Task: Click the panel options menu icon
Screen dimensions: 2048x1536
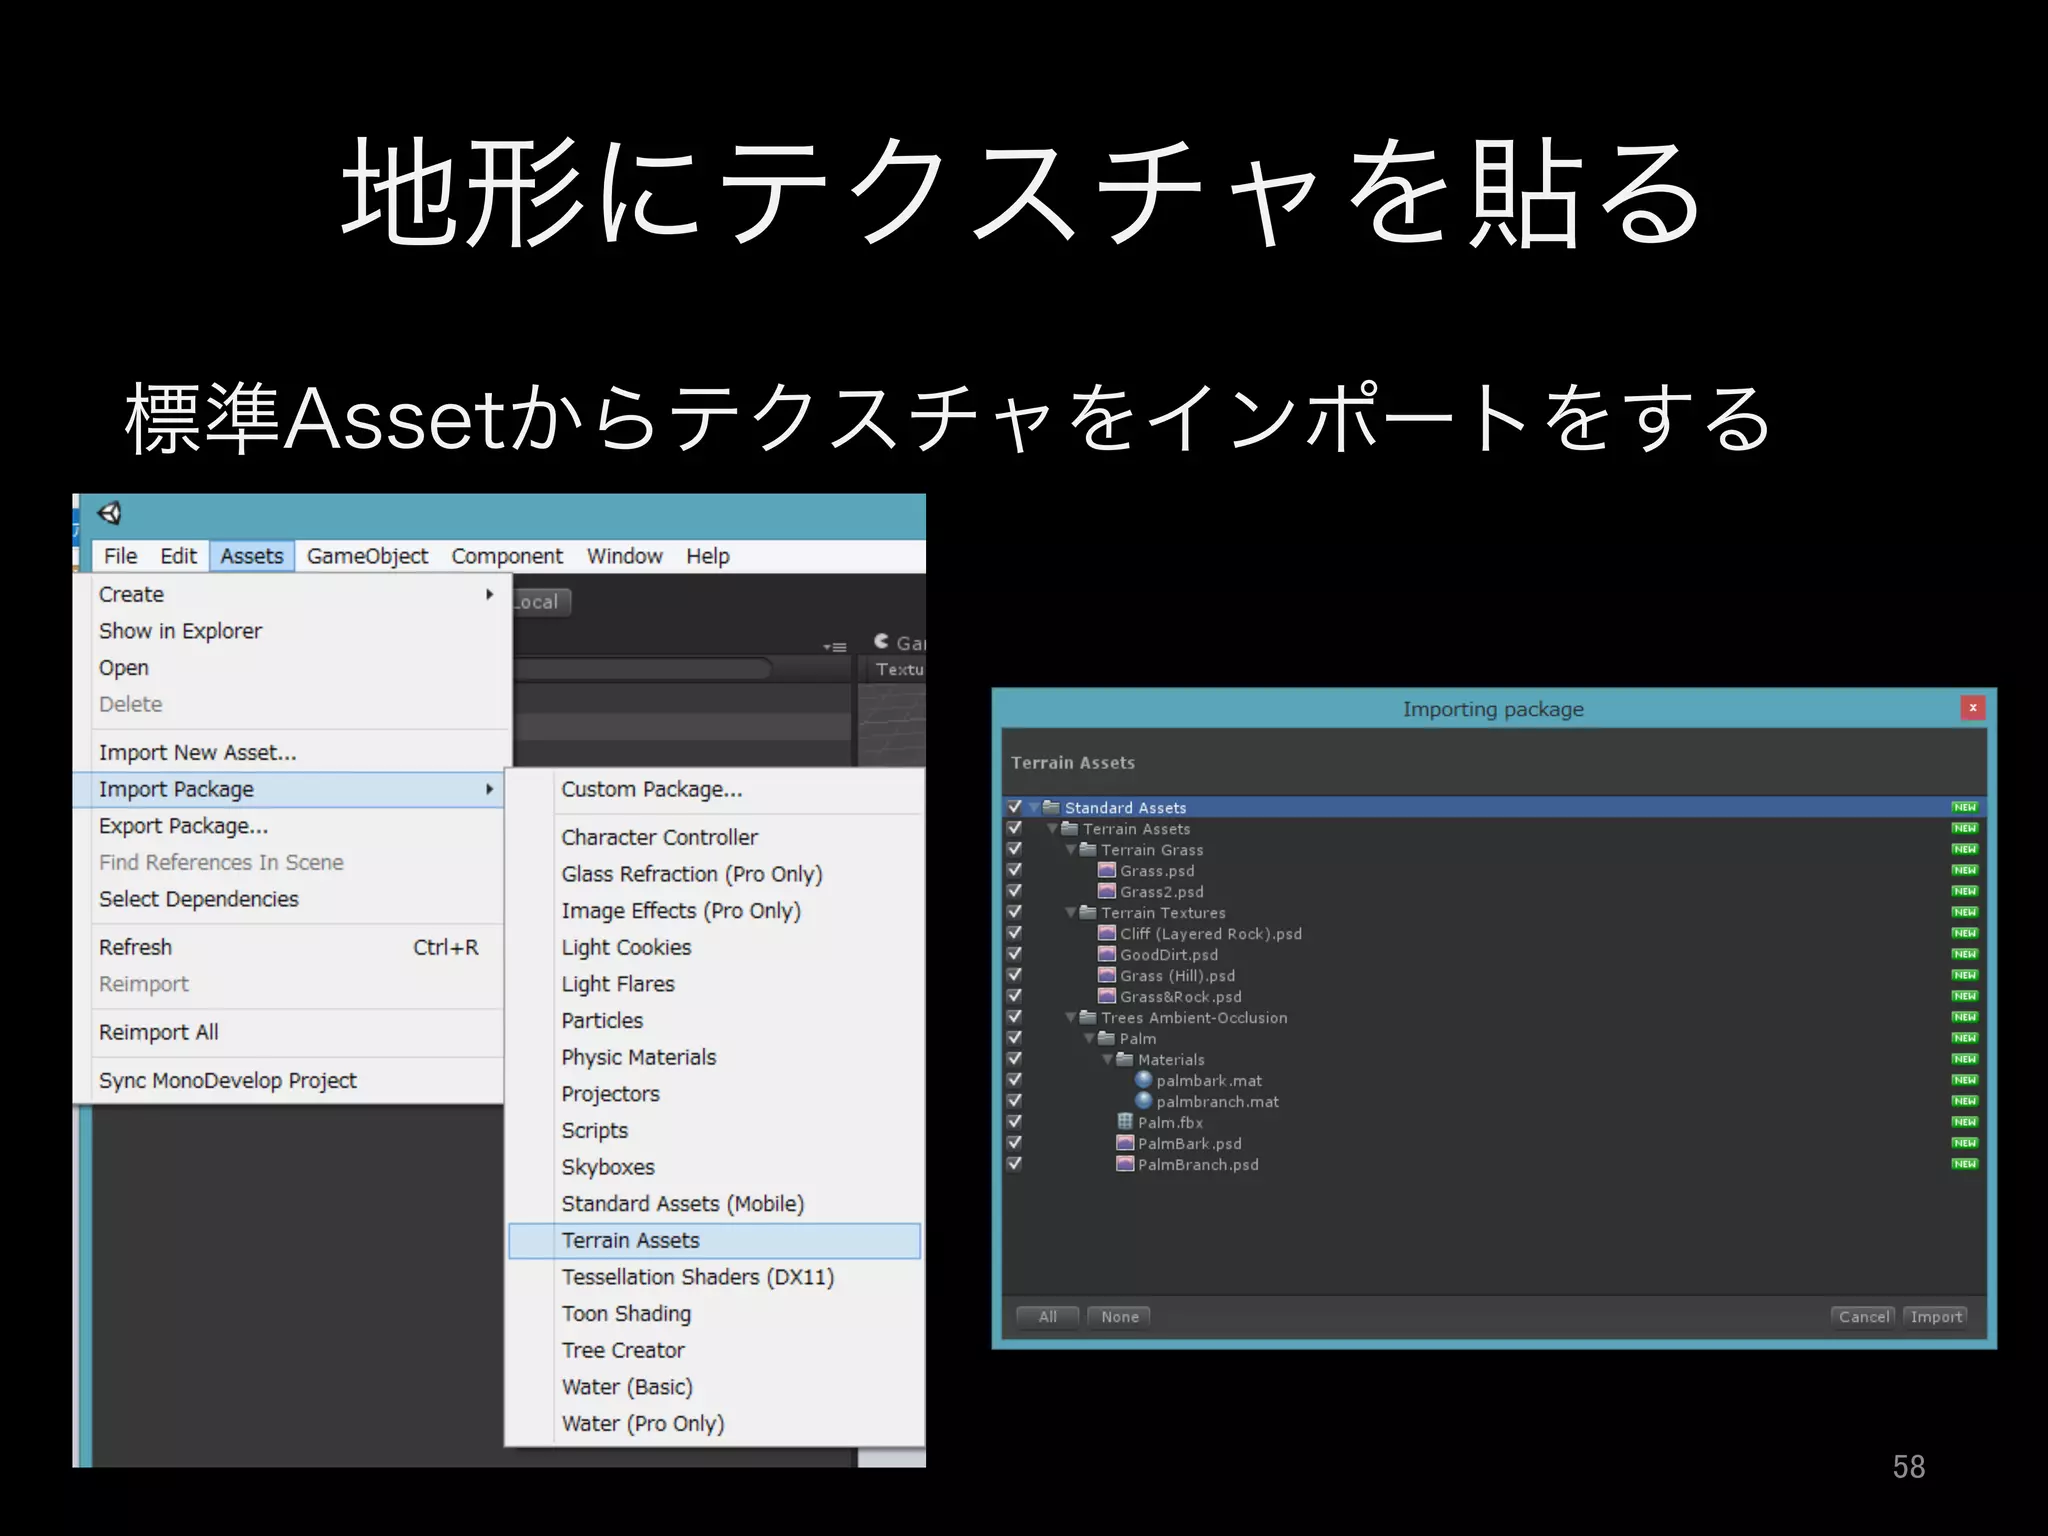Action: point(835,647)
